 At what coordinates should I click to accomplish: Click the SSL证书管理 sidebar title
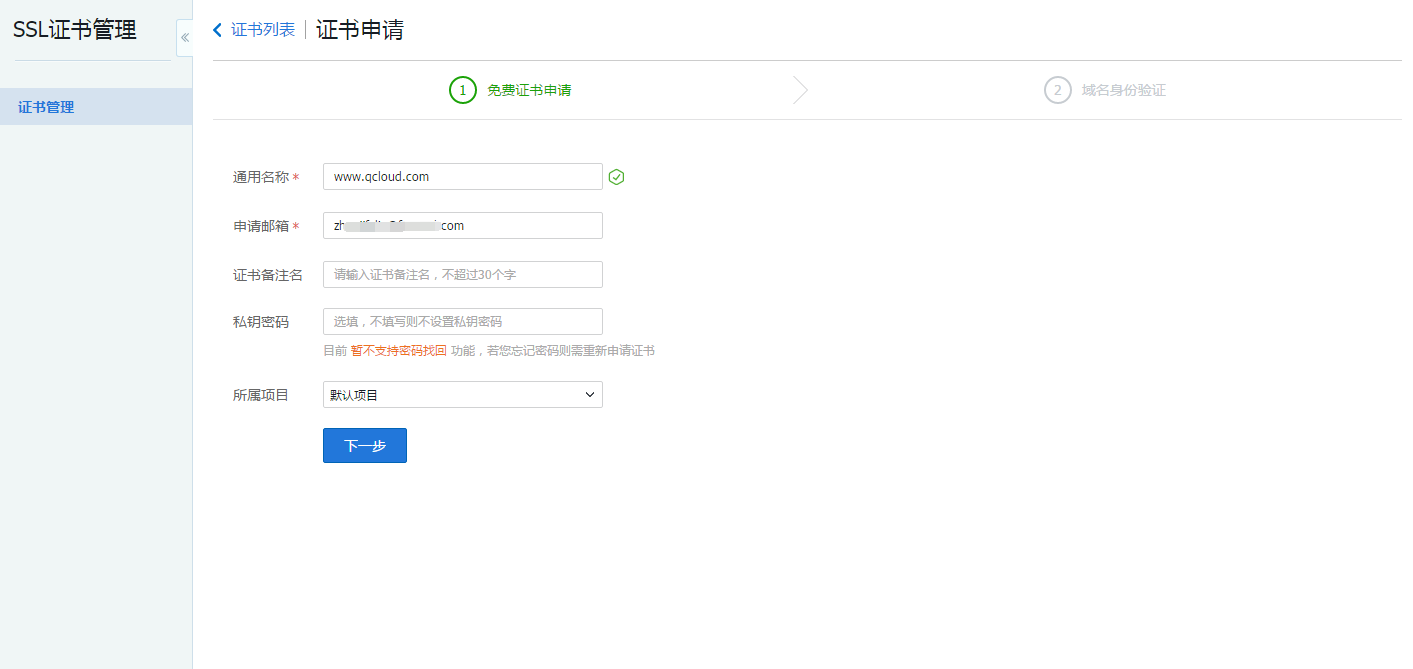click(75, 30)
